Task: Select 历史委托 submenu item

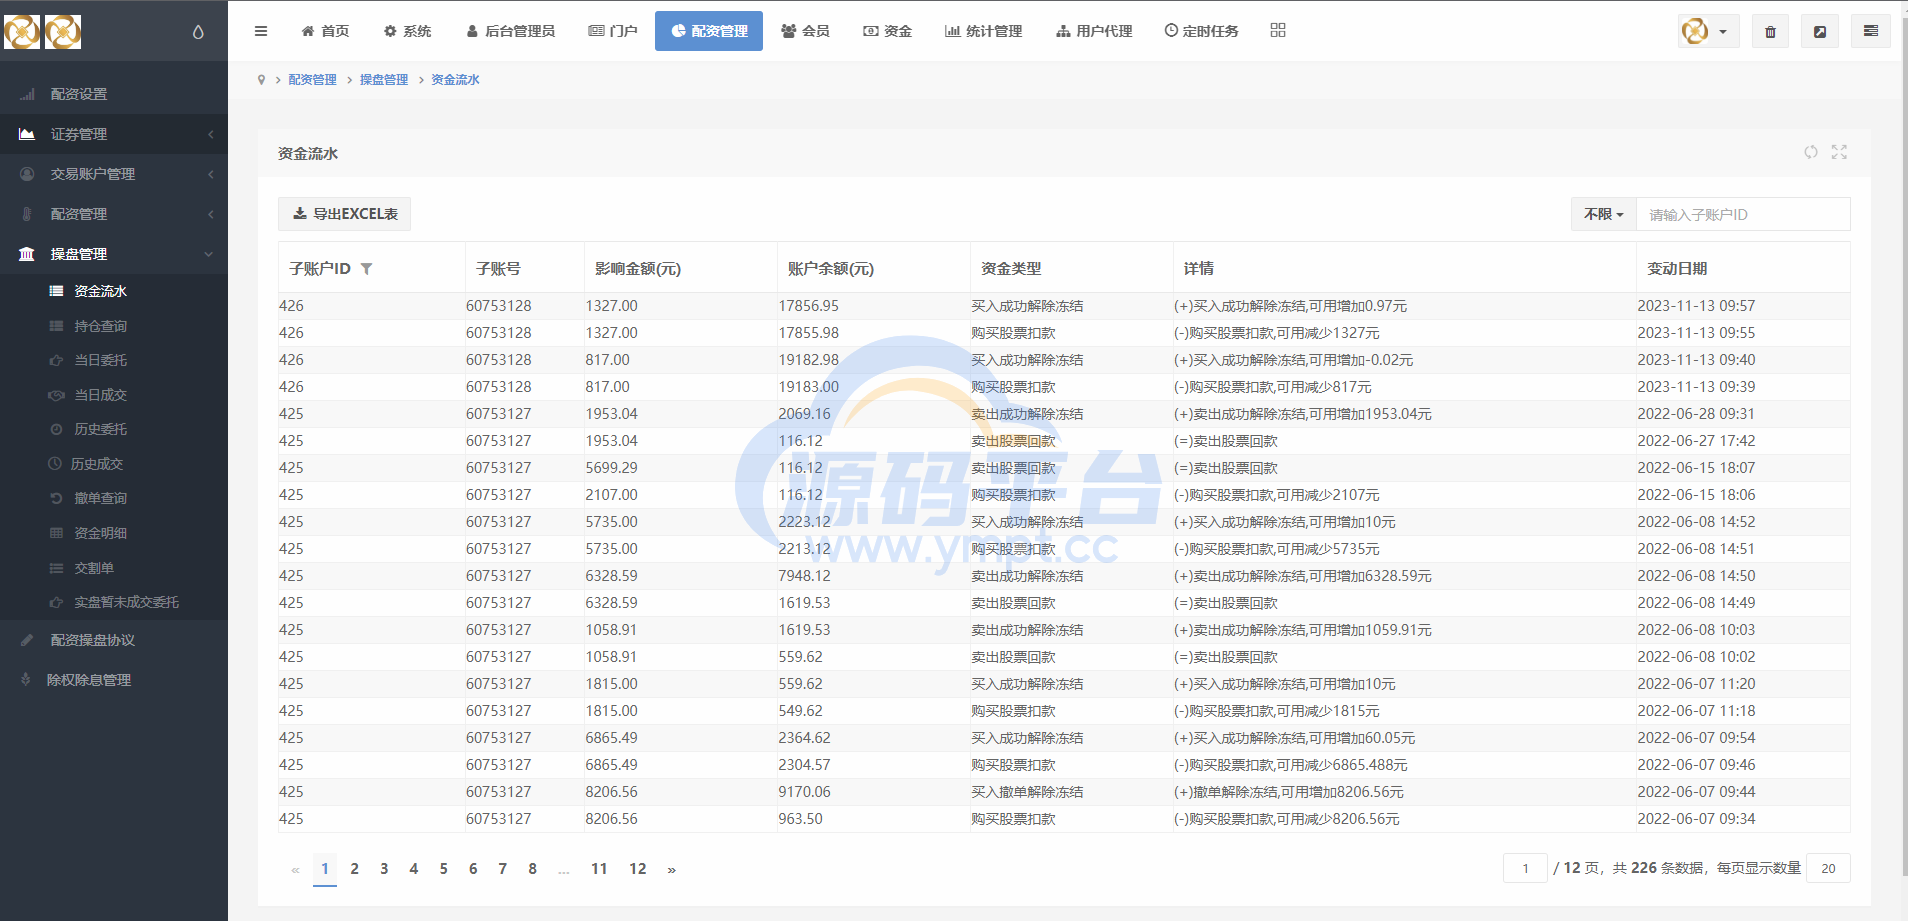Action: [114, 429]
